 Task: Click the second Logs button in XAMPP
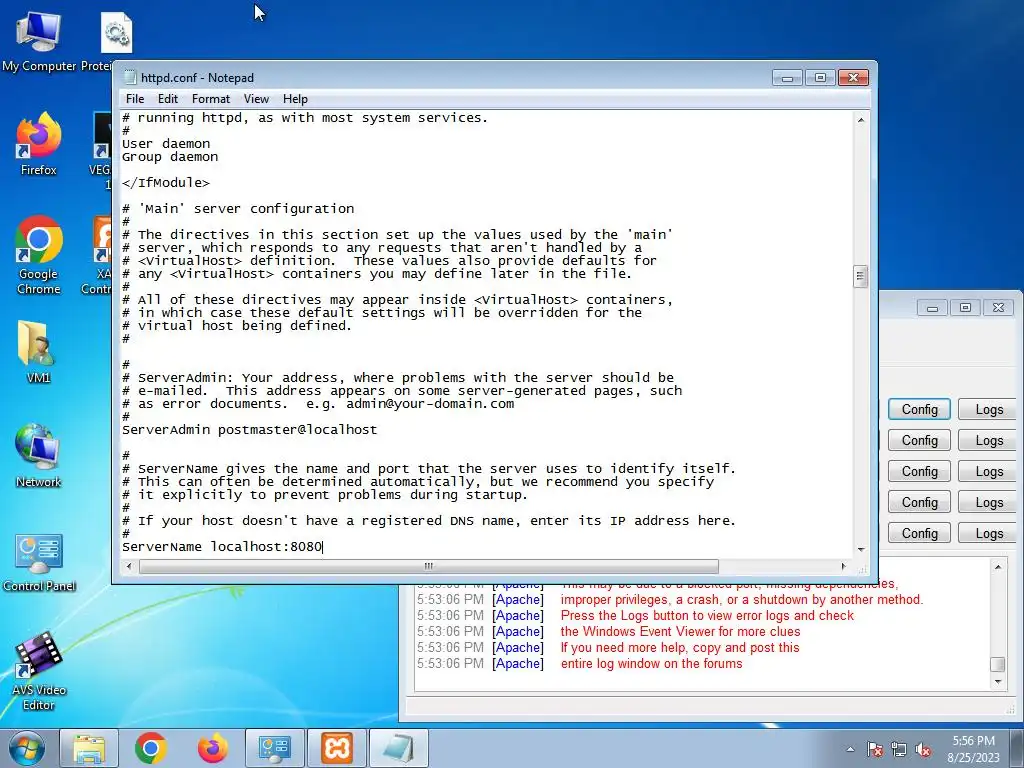989,440
